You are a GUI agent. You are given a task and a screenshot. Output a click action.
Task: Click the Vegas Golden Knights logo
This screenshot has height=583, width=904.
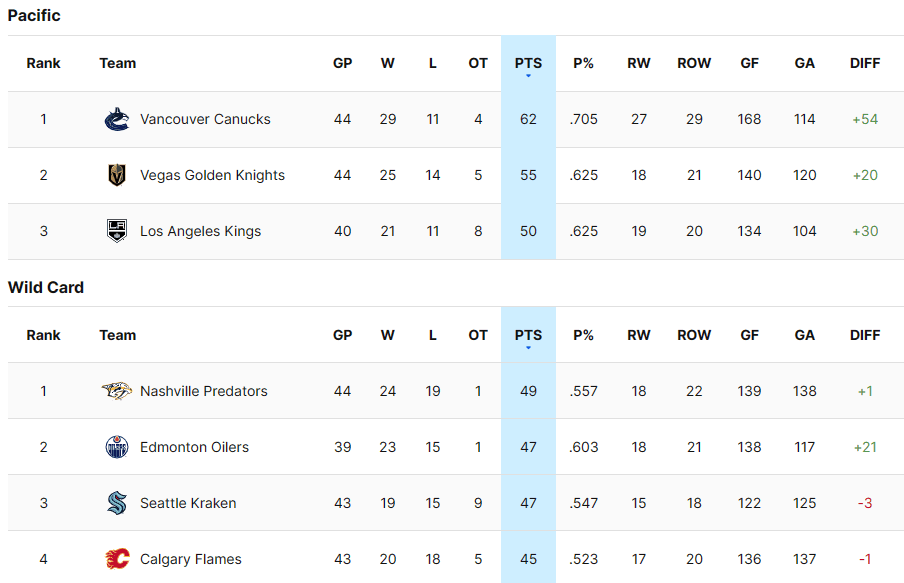click(x=117, y=175)
